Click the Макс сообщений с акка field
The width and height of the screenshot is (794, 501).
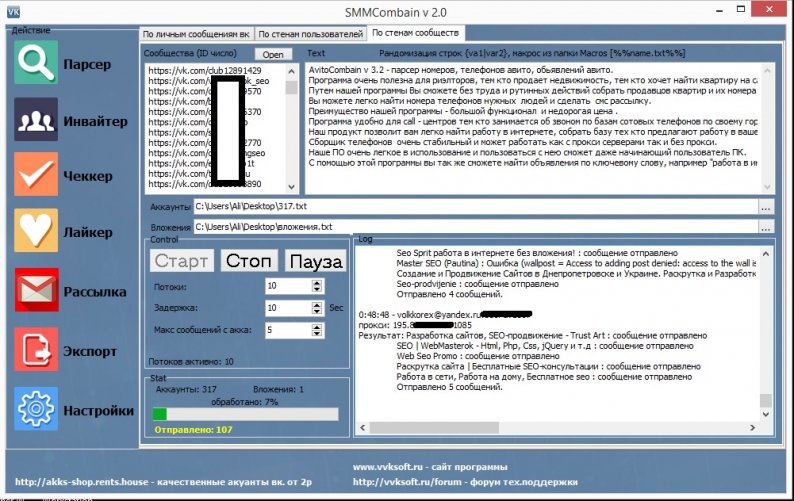tap(288, 330)
